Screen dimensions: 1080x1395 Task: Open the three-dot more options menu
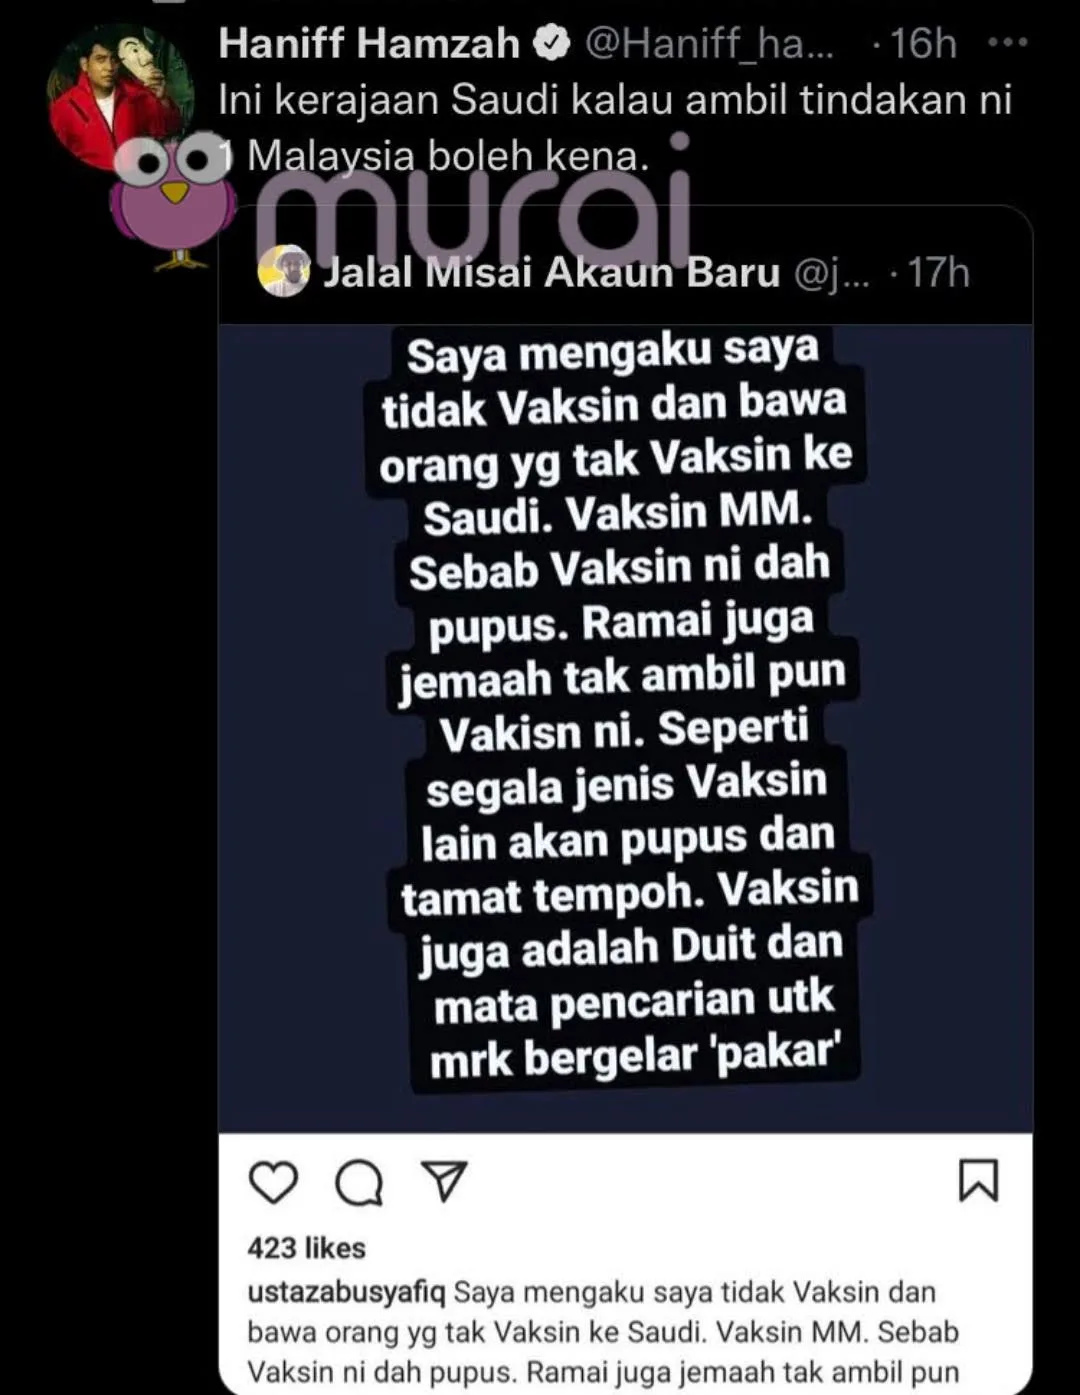click(1007, 43)
